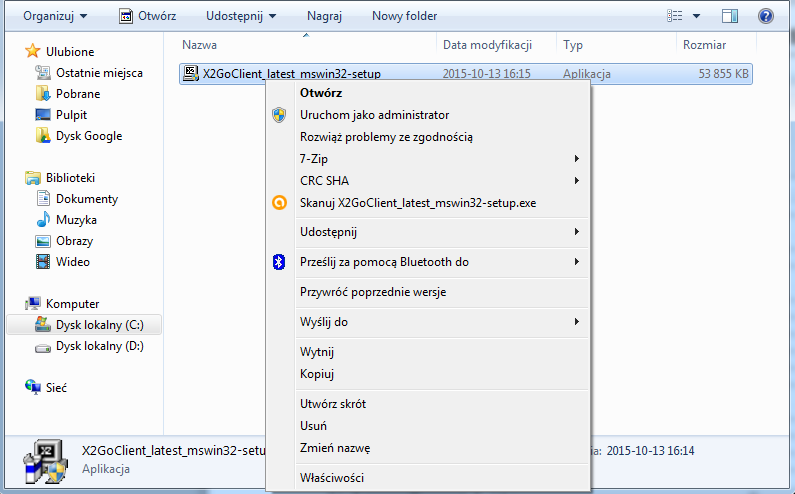The width and height of the screenshot is (795, 494).
Task: Sort by the Nazwa column header
Action: coord(199,45)
